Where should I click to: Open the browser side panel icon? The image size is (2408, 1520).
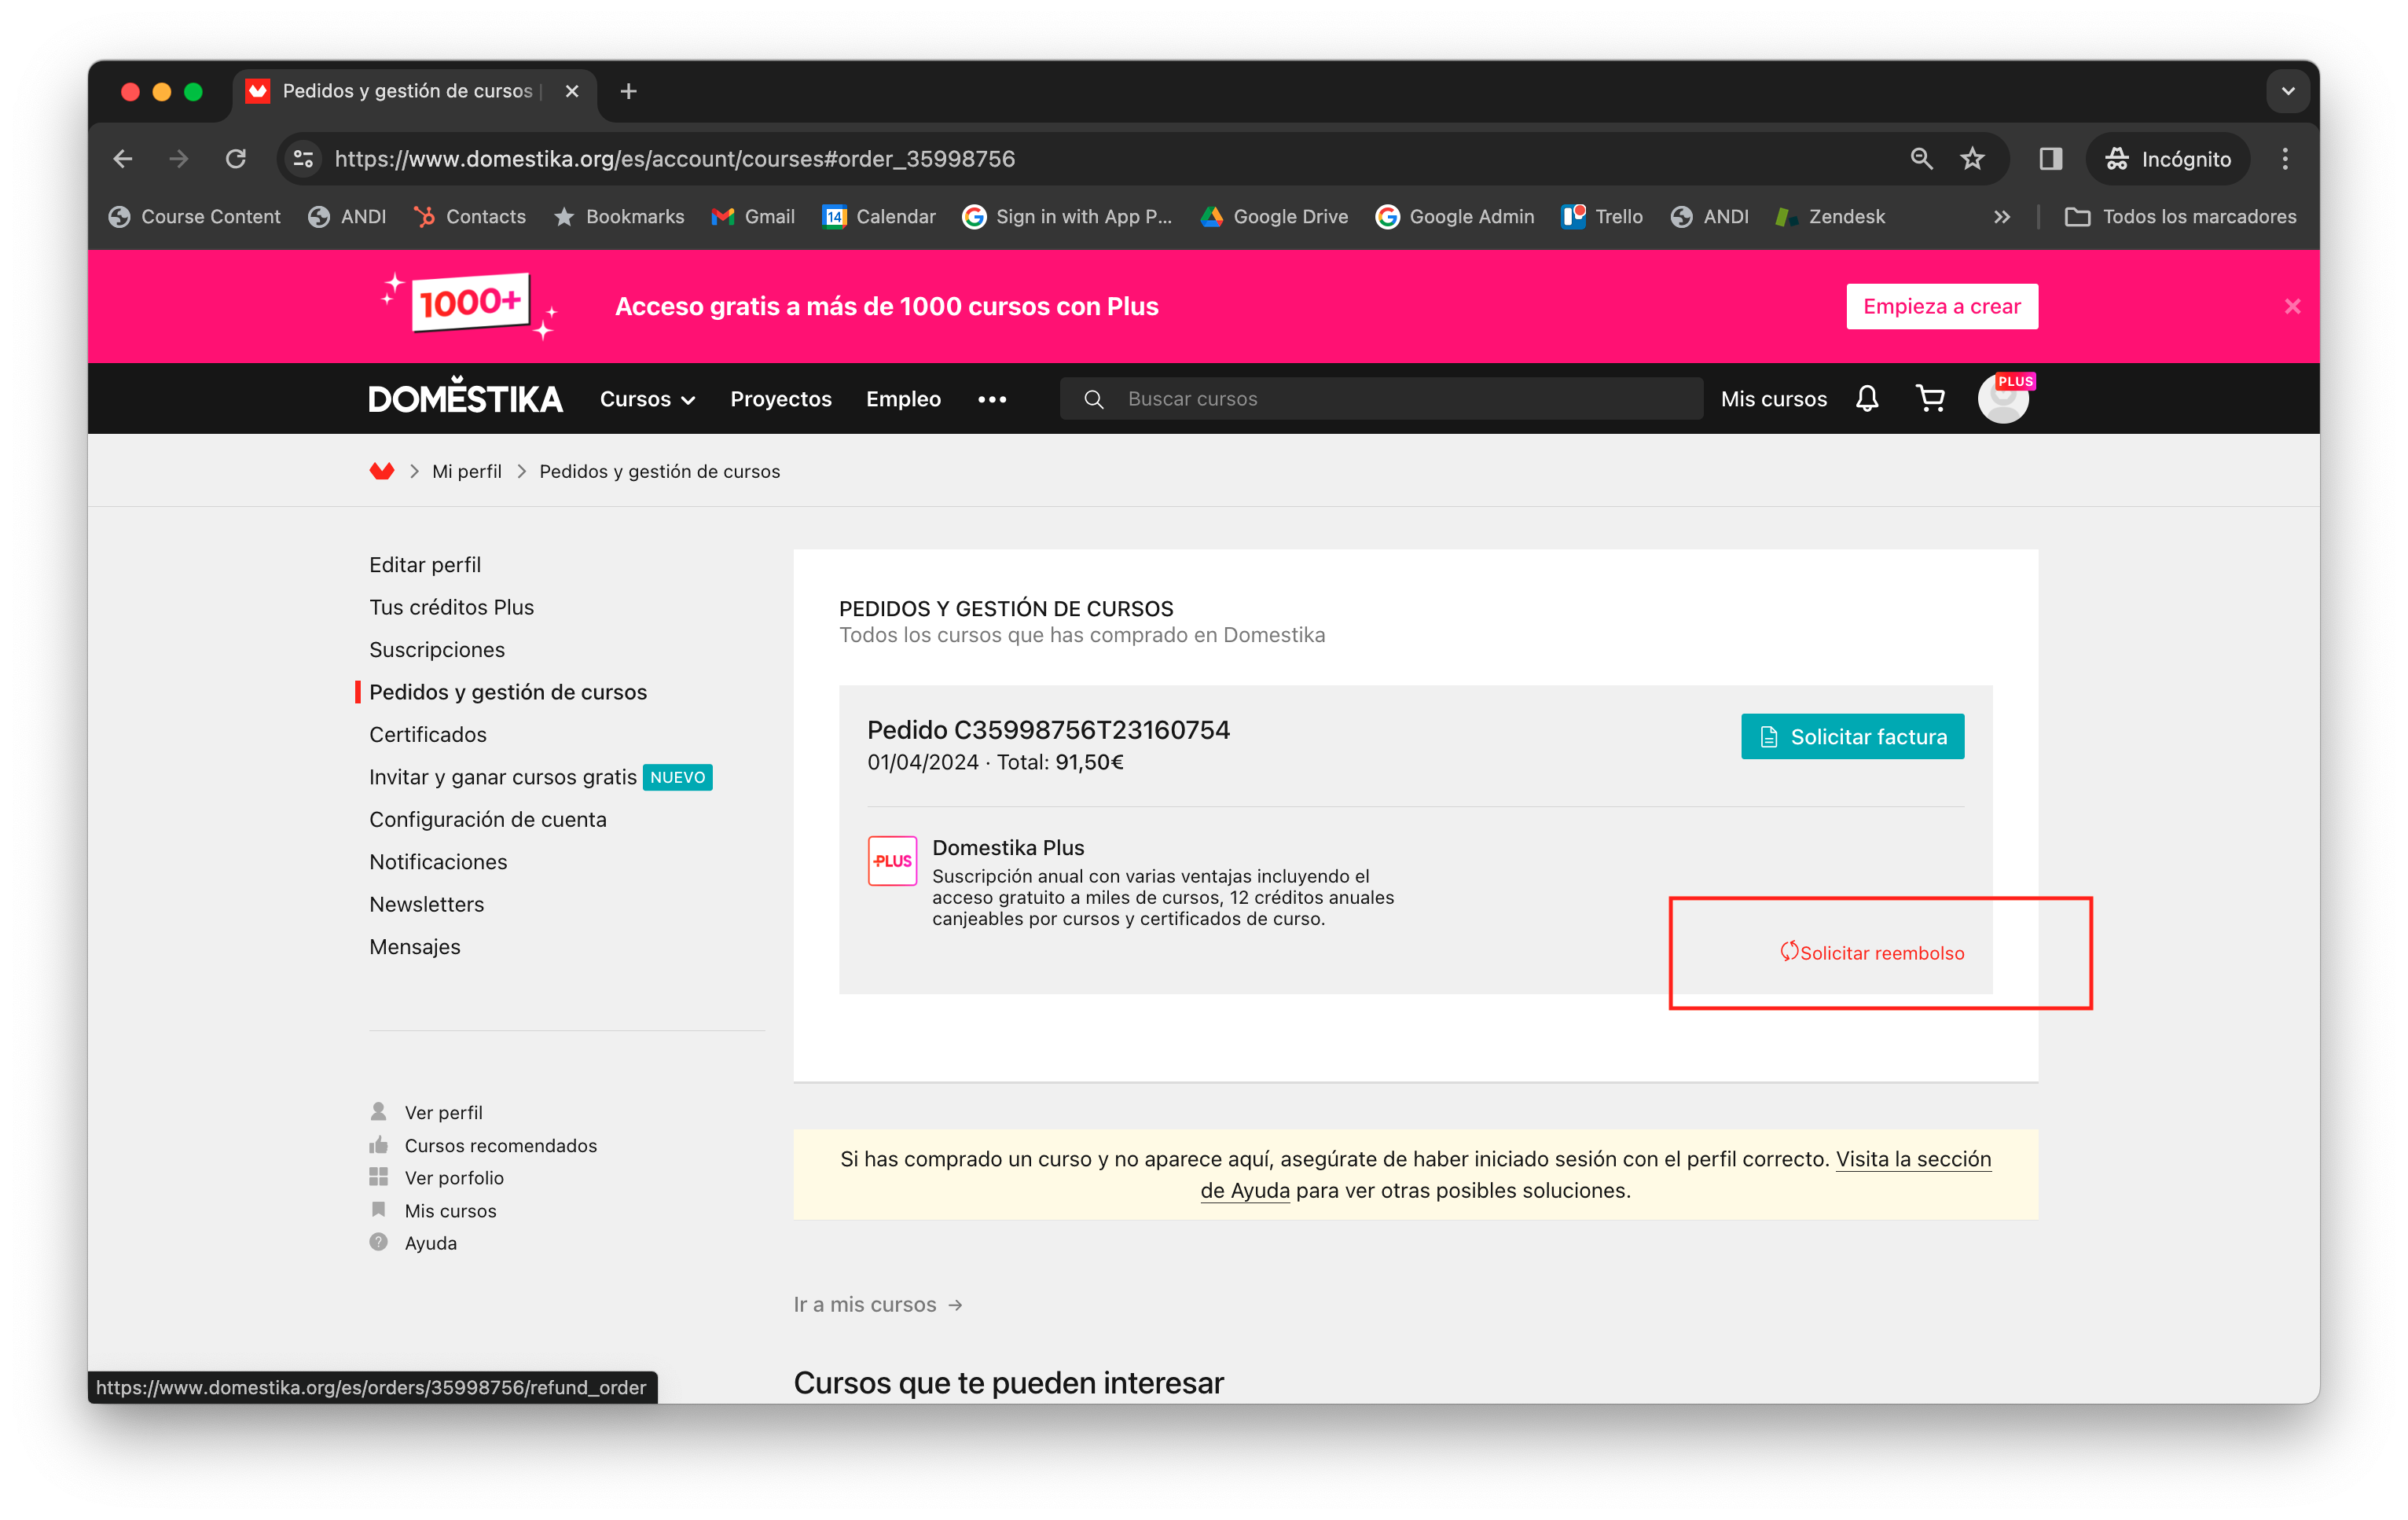pos(2050,159)
